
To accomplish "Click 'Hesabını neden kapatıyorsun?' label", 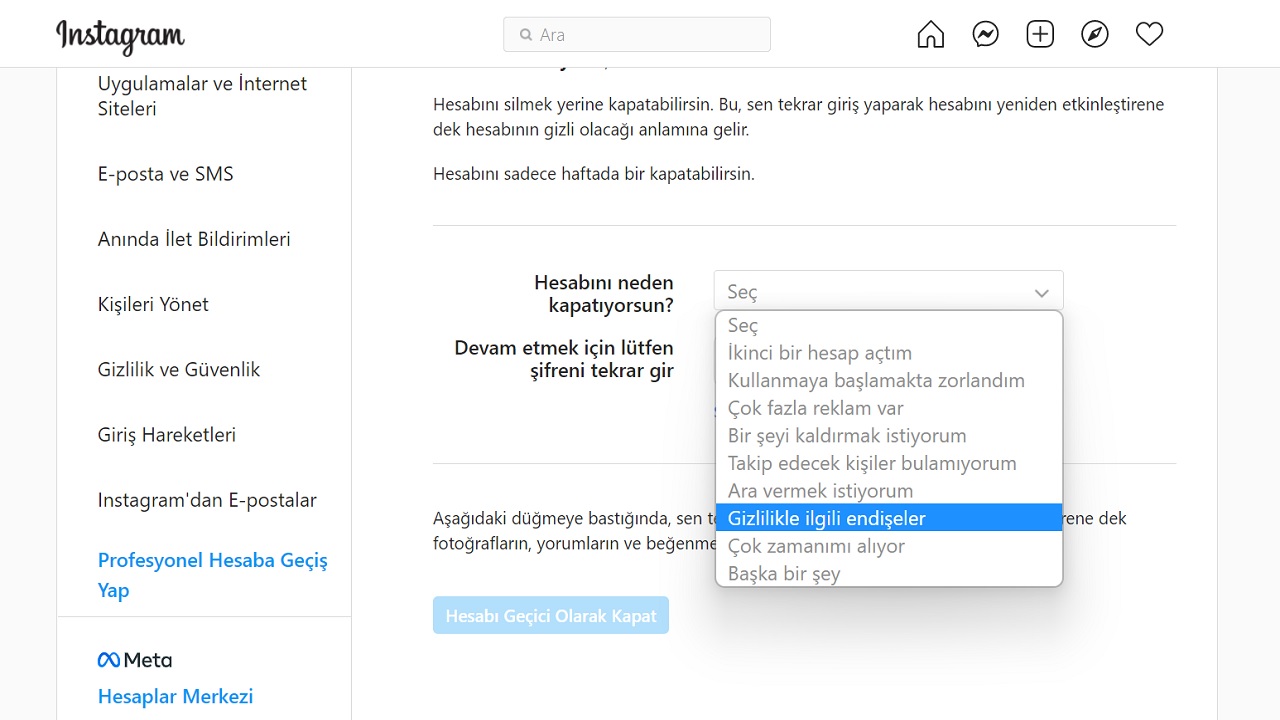I will click(x=604, y=294).
